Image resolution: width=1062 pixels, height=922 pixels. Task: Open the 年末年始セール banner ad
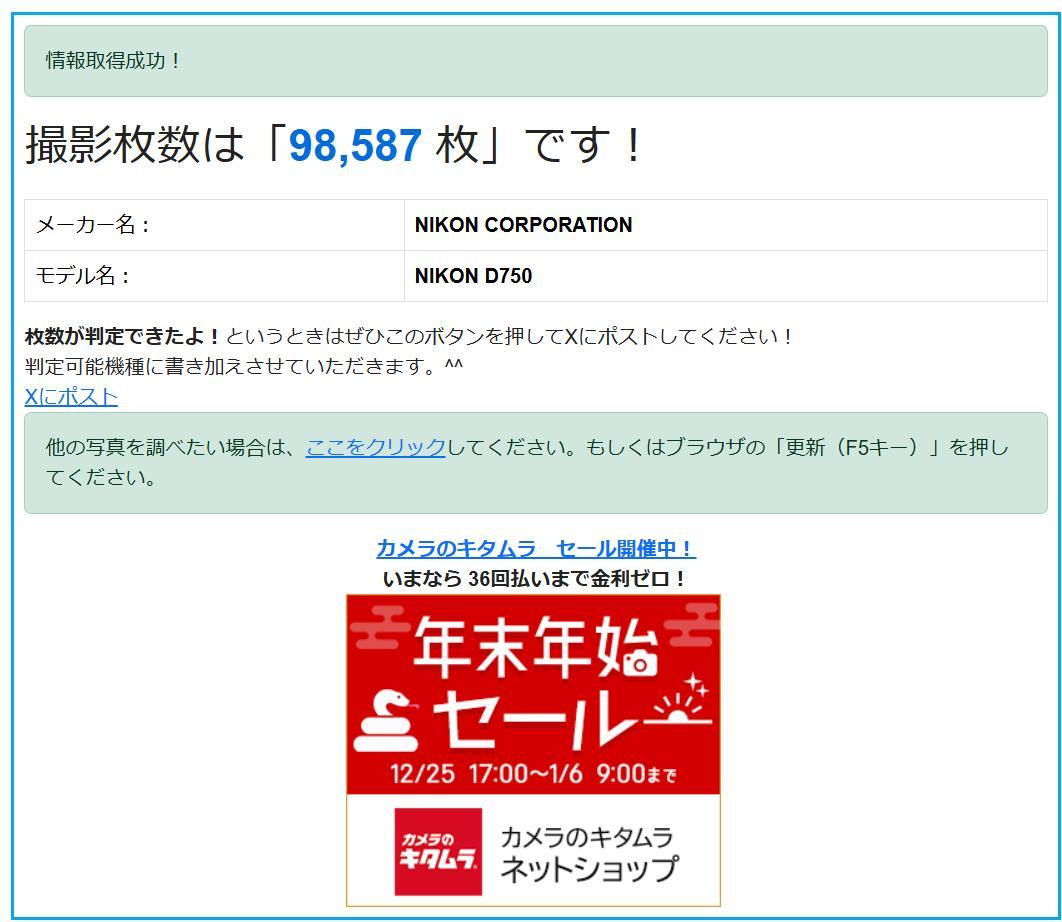(x=533, y=751)
